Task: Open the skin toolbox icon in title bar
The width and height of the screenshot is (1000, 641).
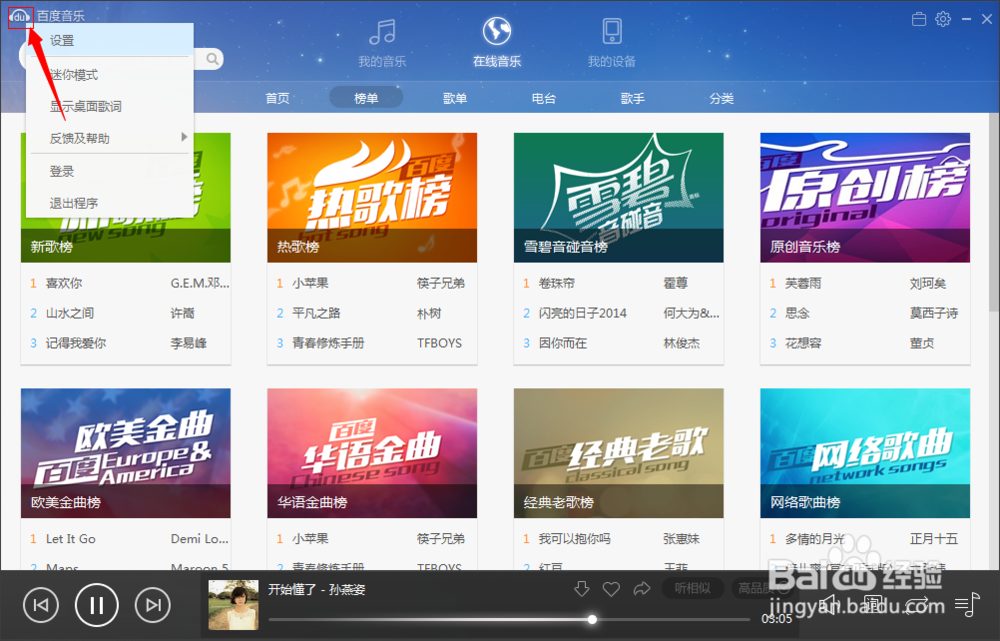Action: click(919, 19)
